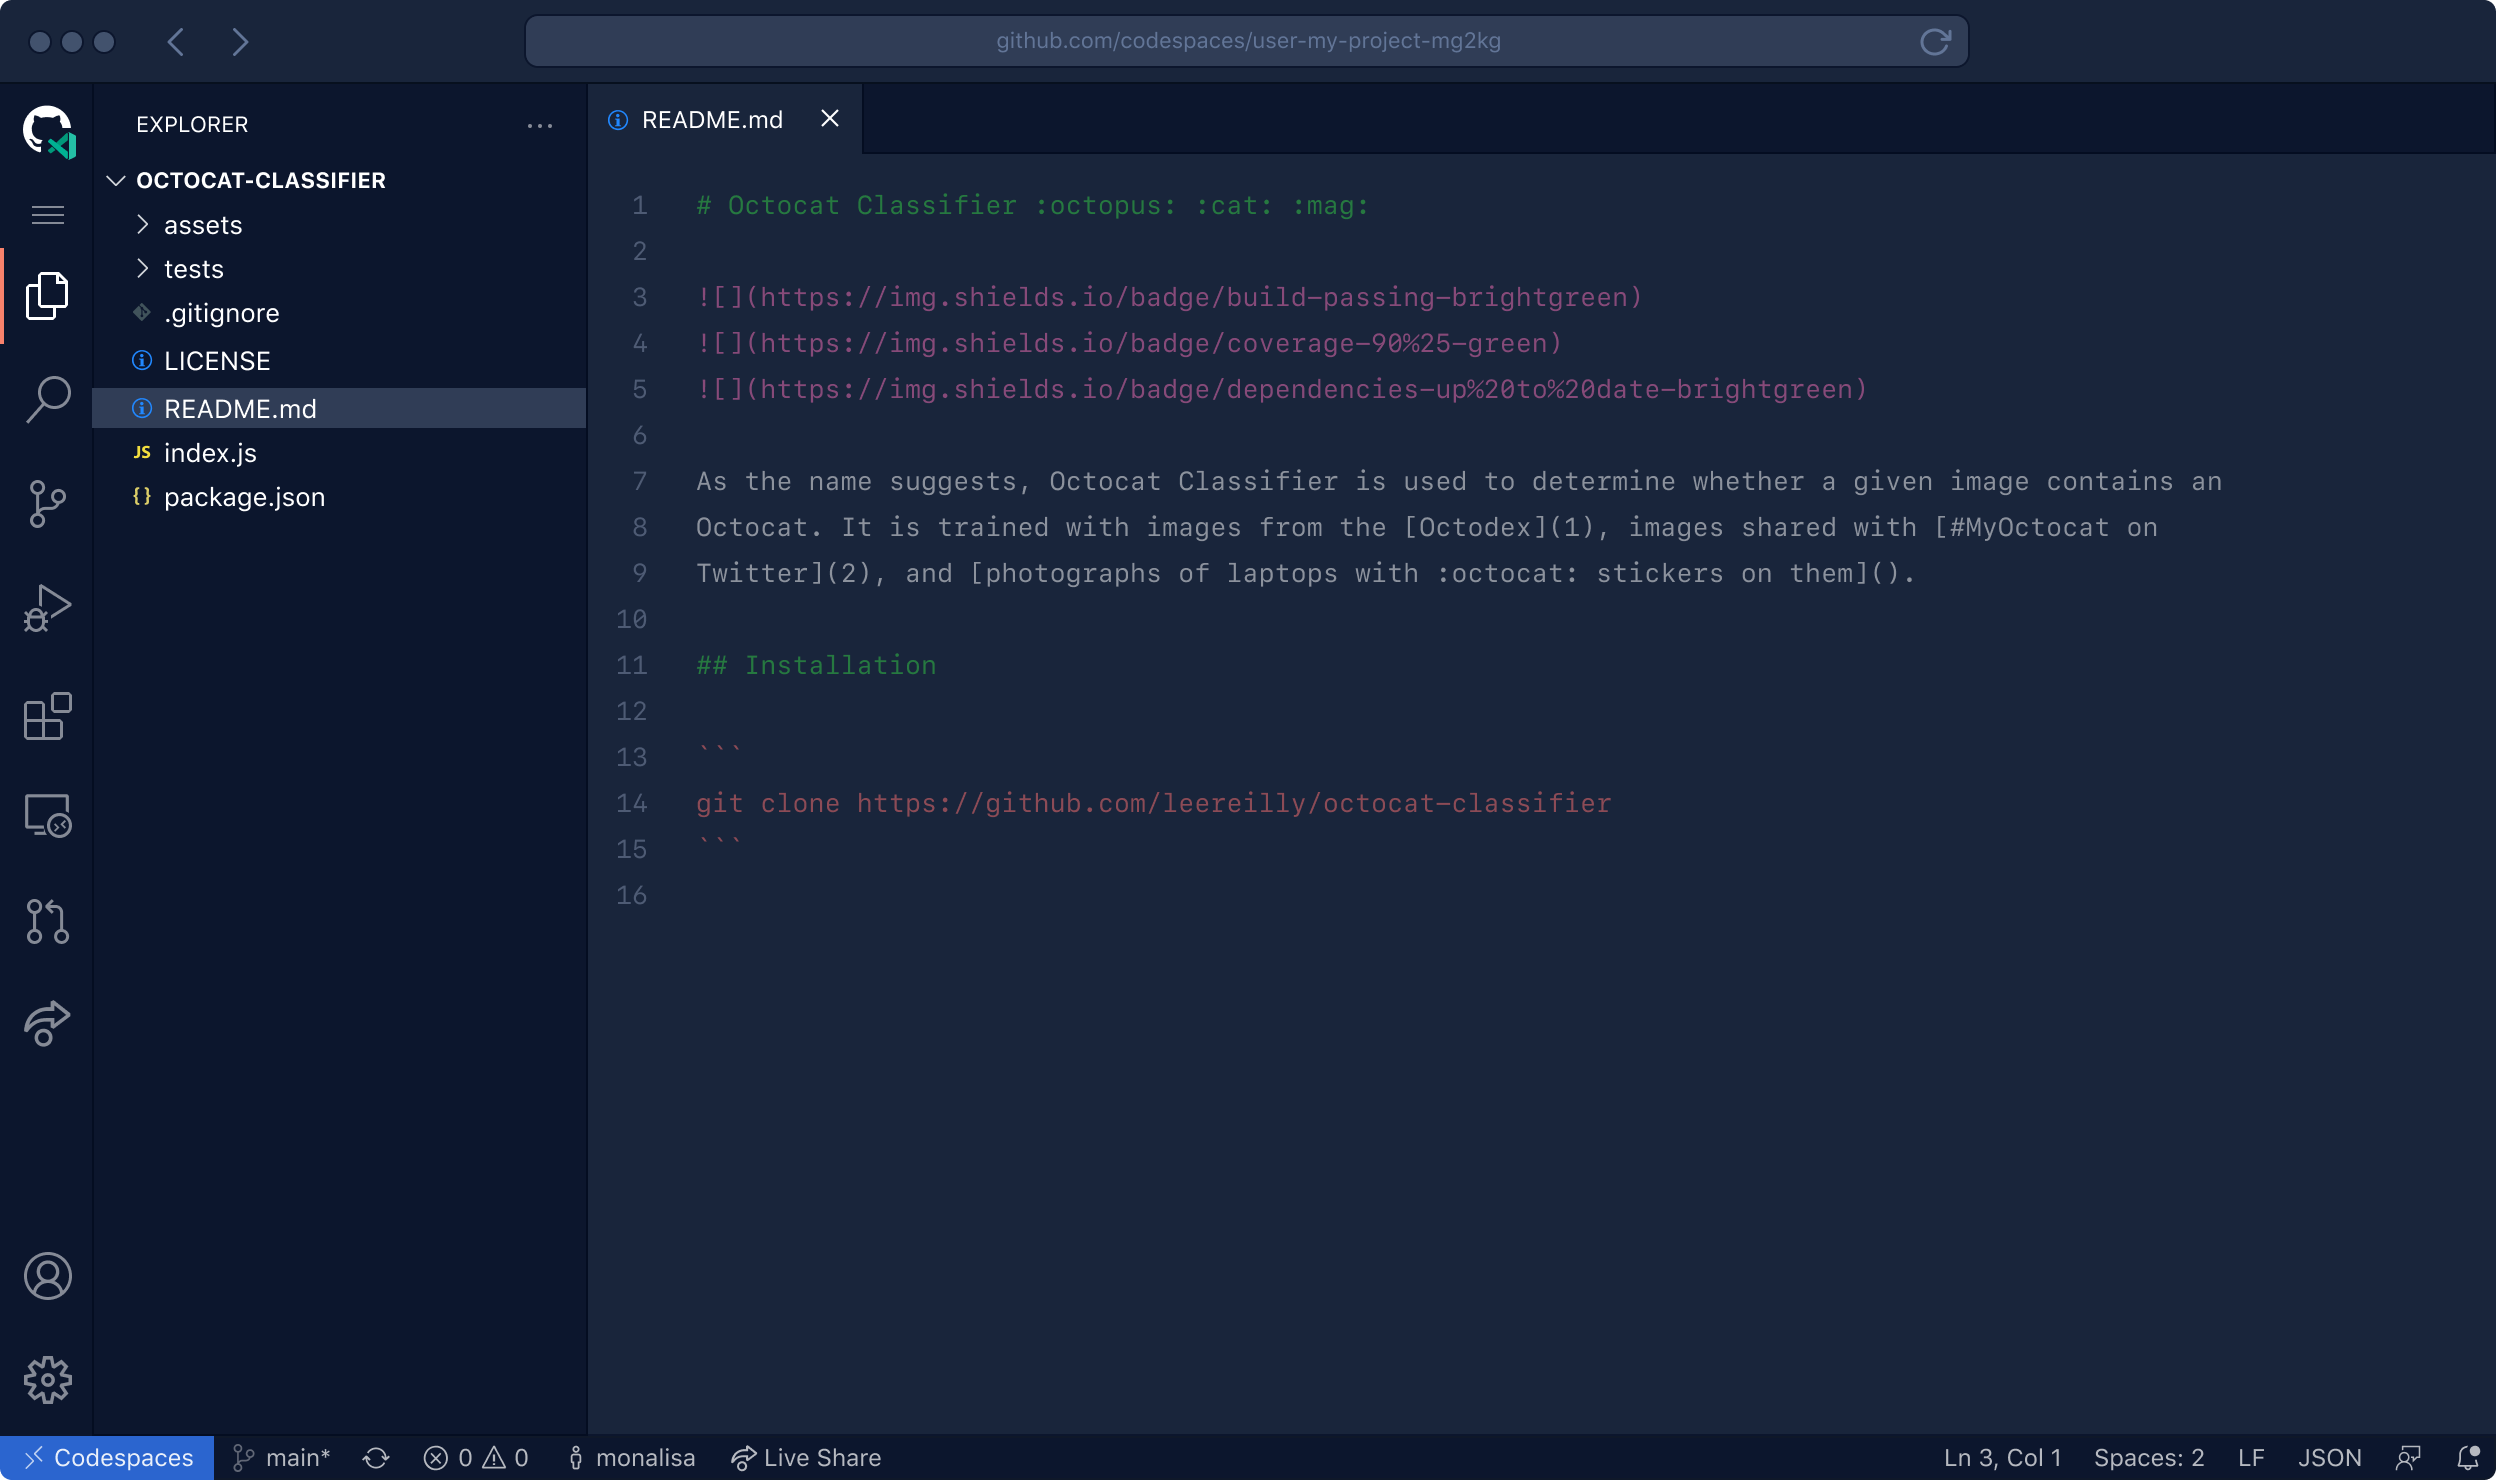Click the main* branch synchronize icon
Image resolution: width=2496 pixels, height=1480 pixels.
376,1457
